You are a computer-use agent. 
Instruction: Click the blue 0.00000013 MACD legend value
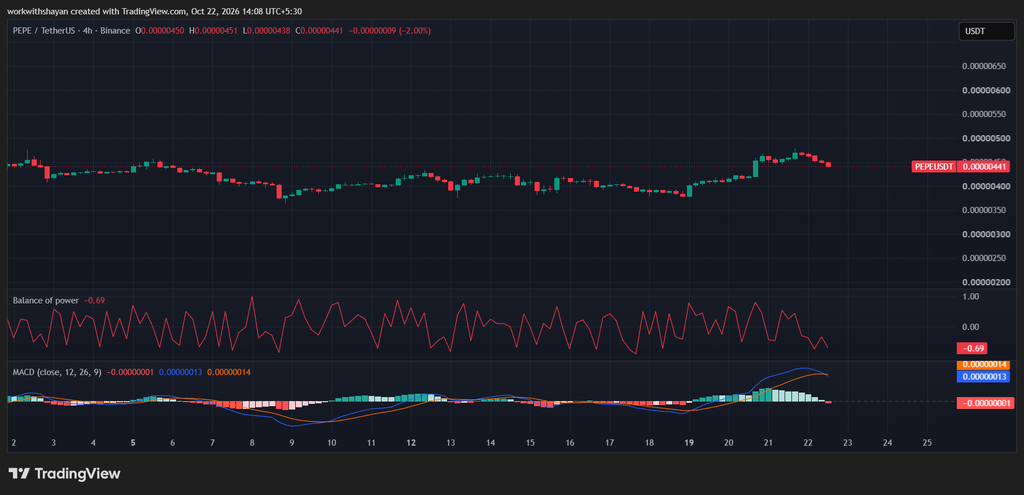[x=181, y=372]
